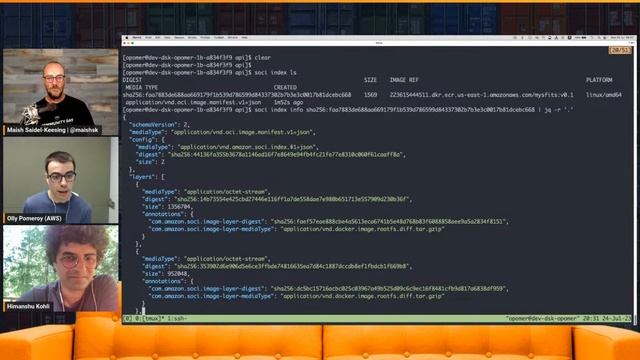Click the 'Himanshu Kohli' name label
640x360 pixels.
(x=28, y=307)
